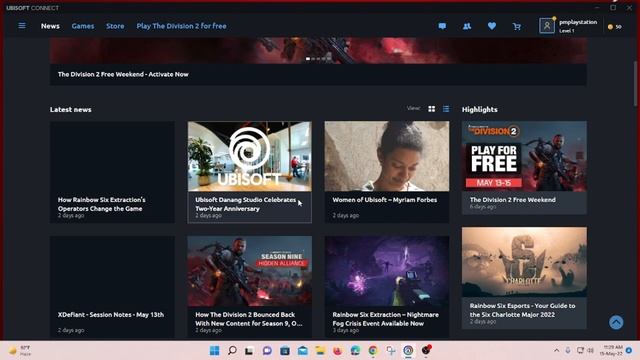Viewport: 640px width, 360px height.
Task: Open Google Chrome from the taskbar
Action: (x=373, y=350)
